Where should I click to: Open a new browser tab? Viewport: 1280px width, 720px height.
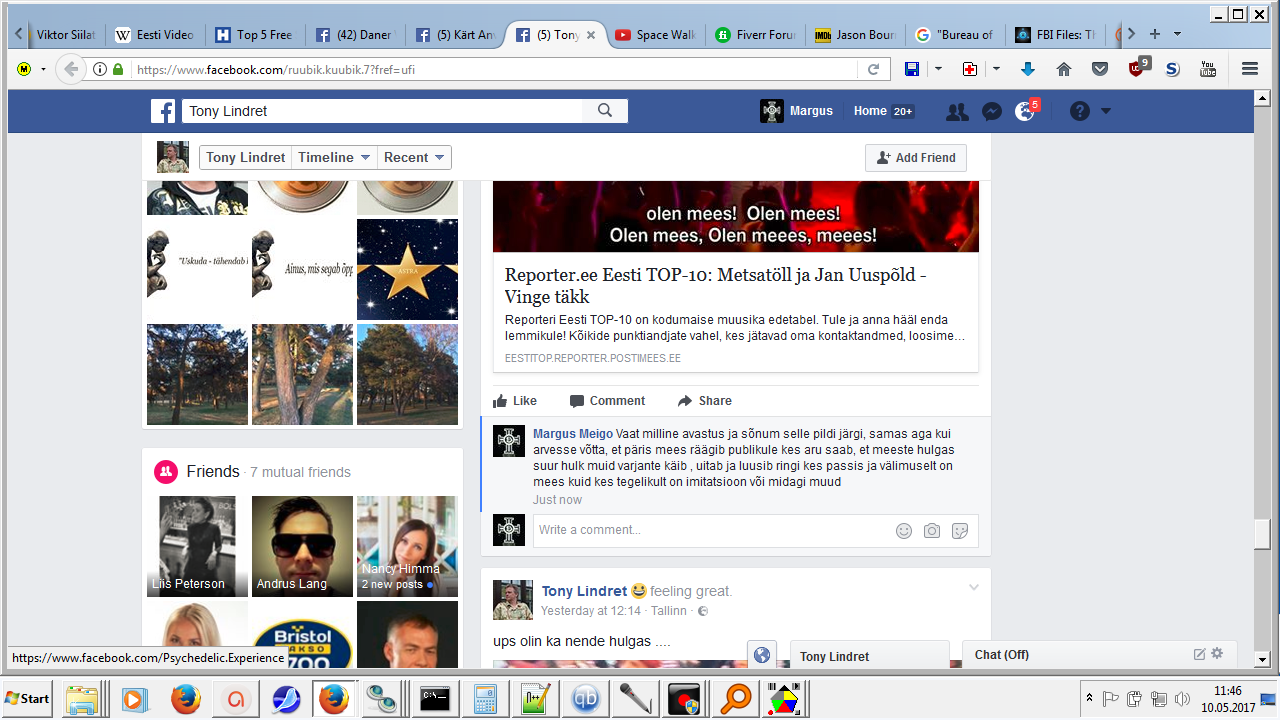point(1155,34)
